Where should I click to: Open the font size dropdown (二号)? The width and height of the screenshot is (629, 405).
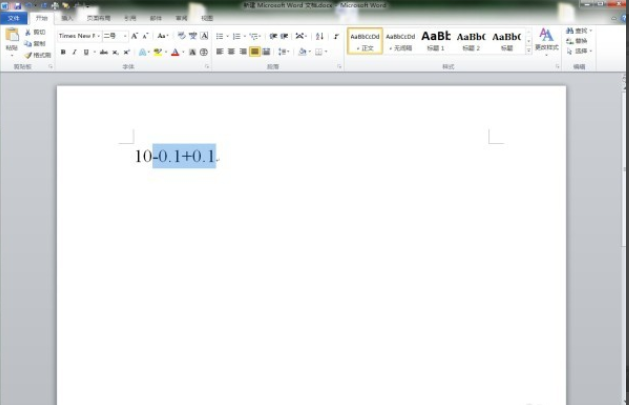click(x=125, y=36)
